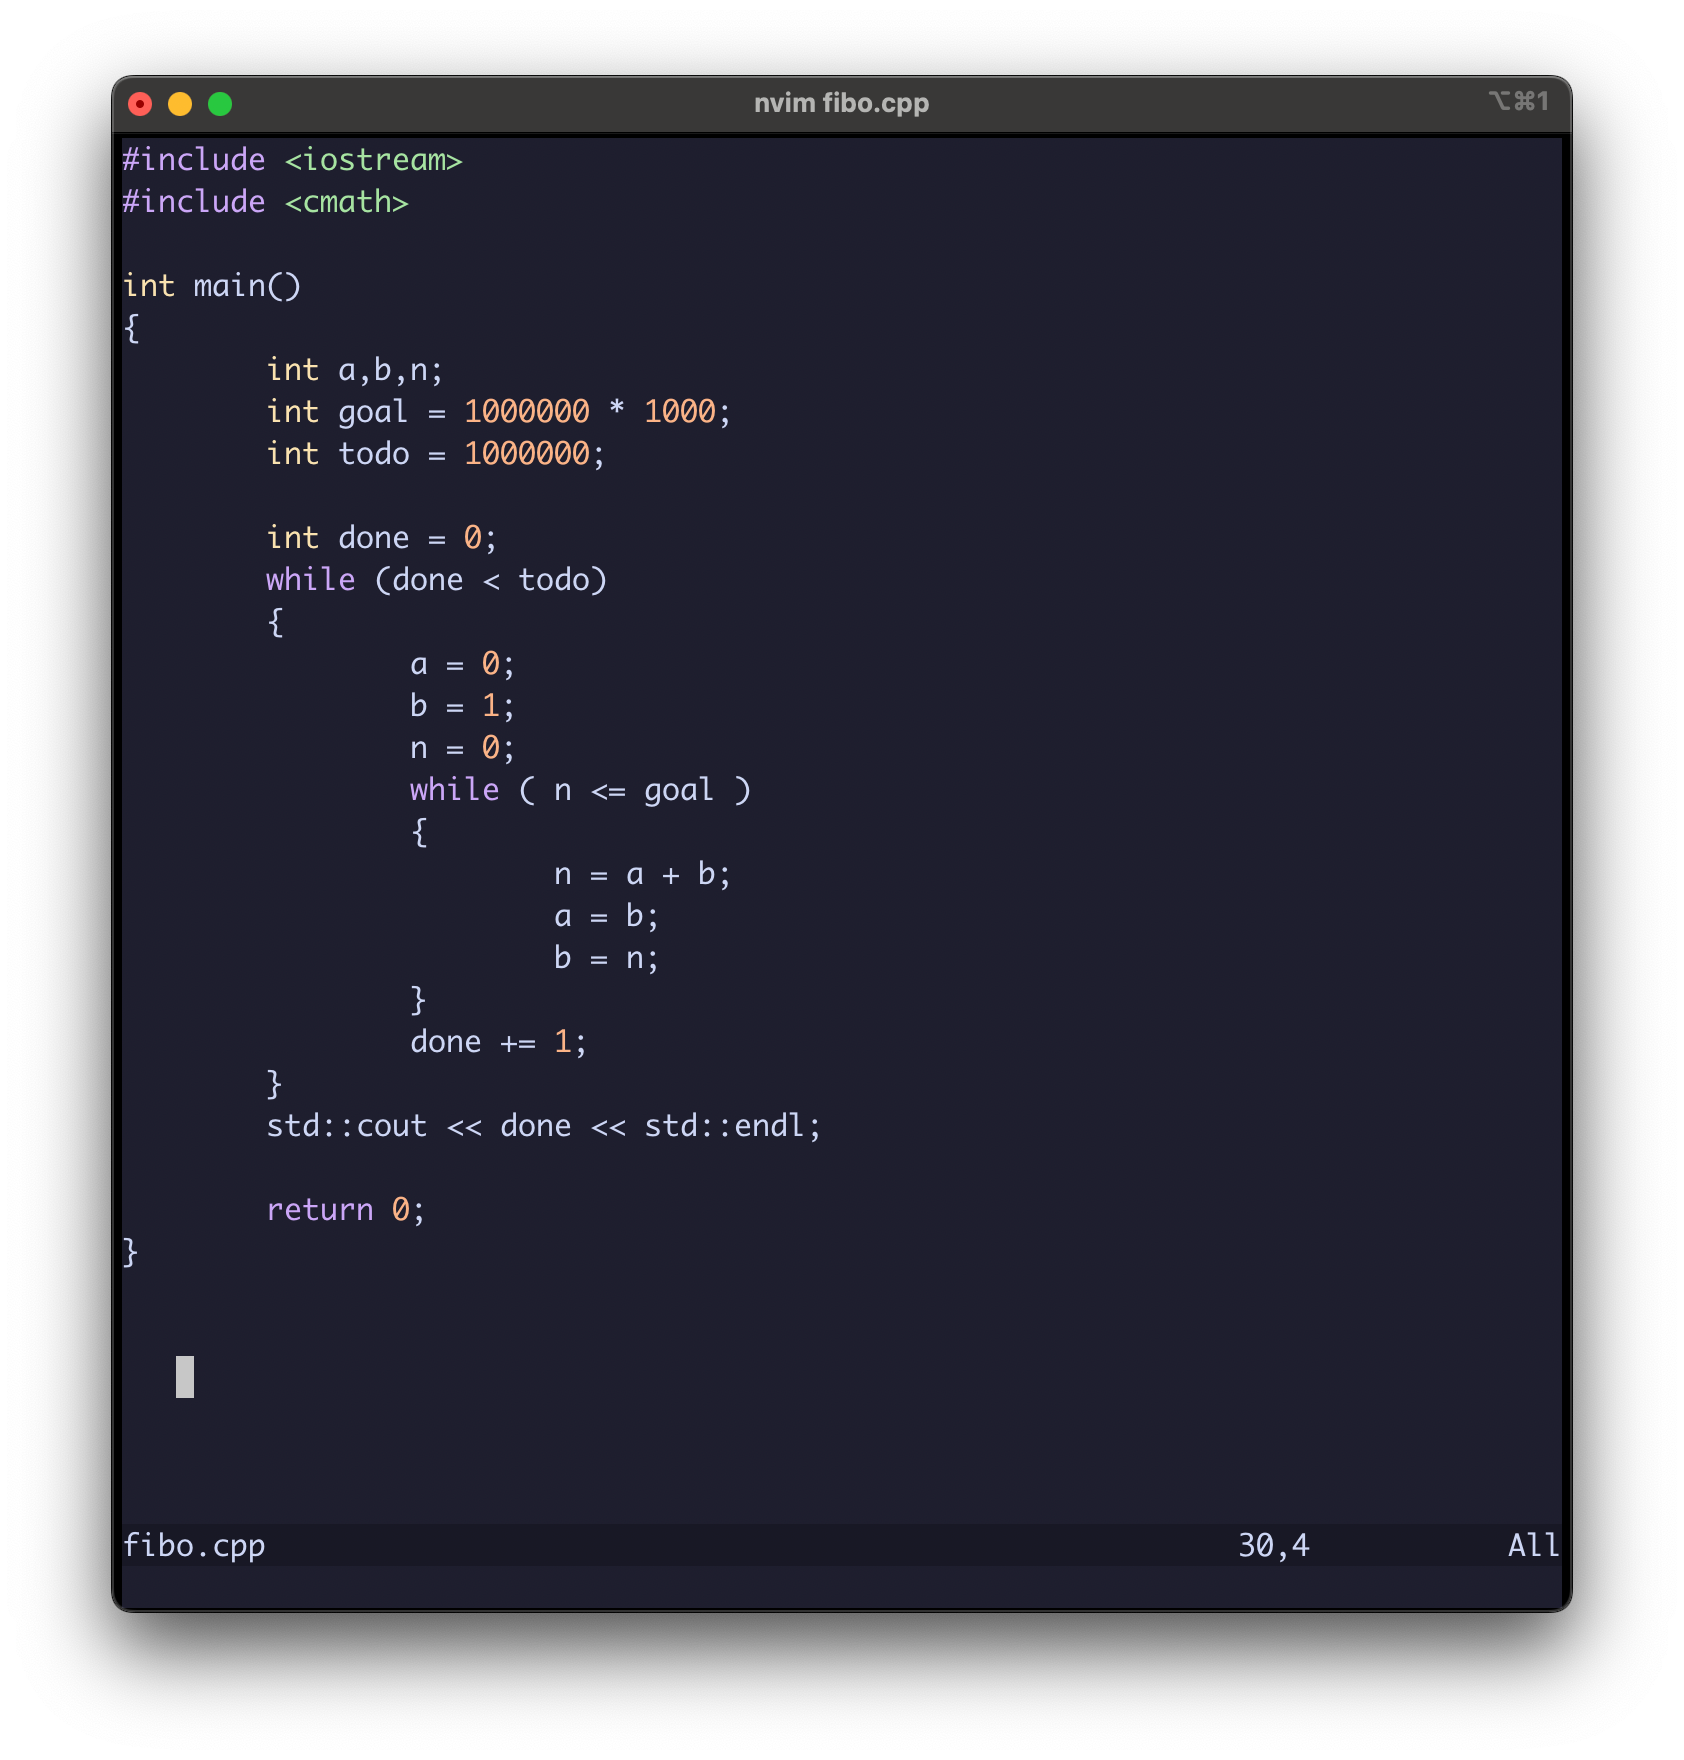Click the outer while (done < todo) loop

pyautogui.click(x=436, y=579)
